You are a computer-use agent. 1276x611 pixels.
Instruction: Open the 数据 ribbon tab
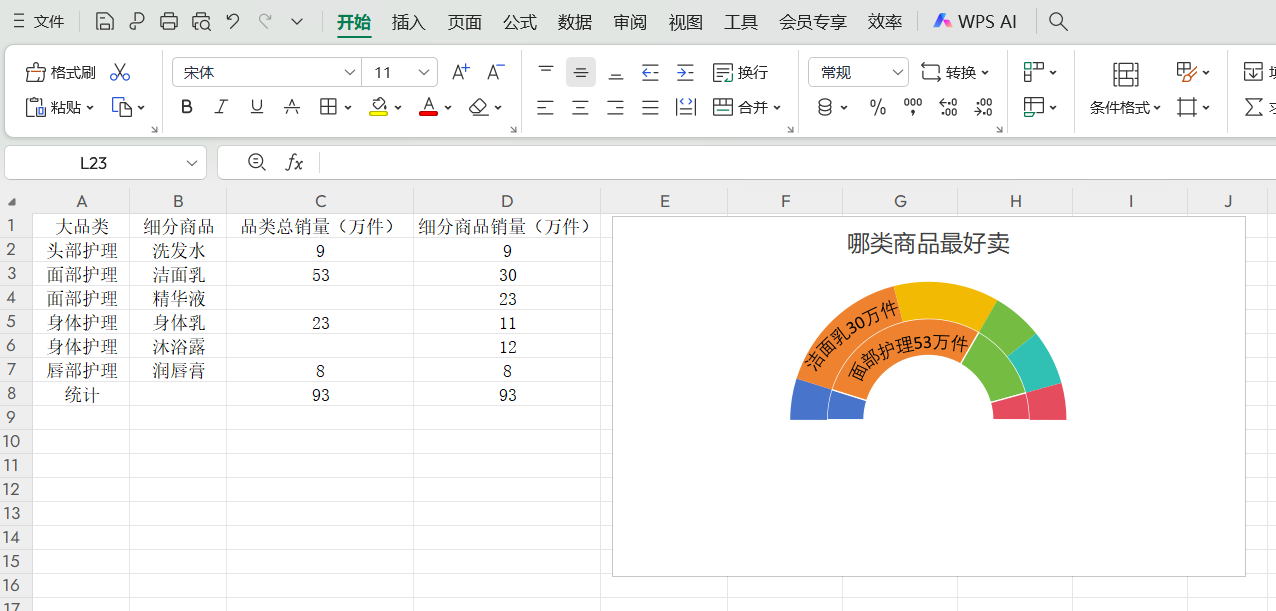point(575,21)
